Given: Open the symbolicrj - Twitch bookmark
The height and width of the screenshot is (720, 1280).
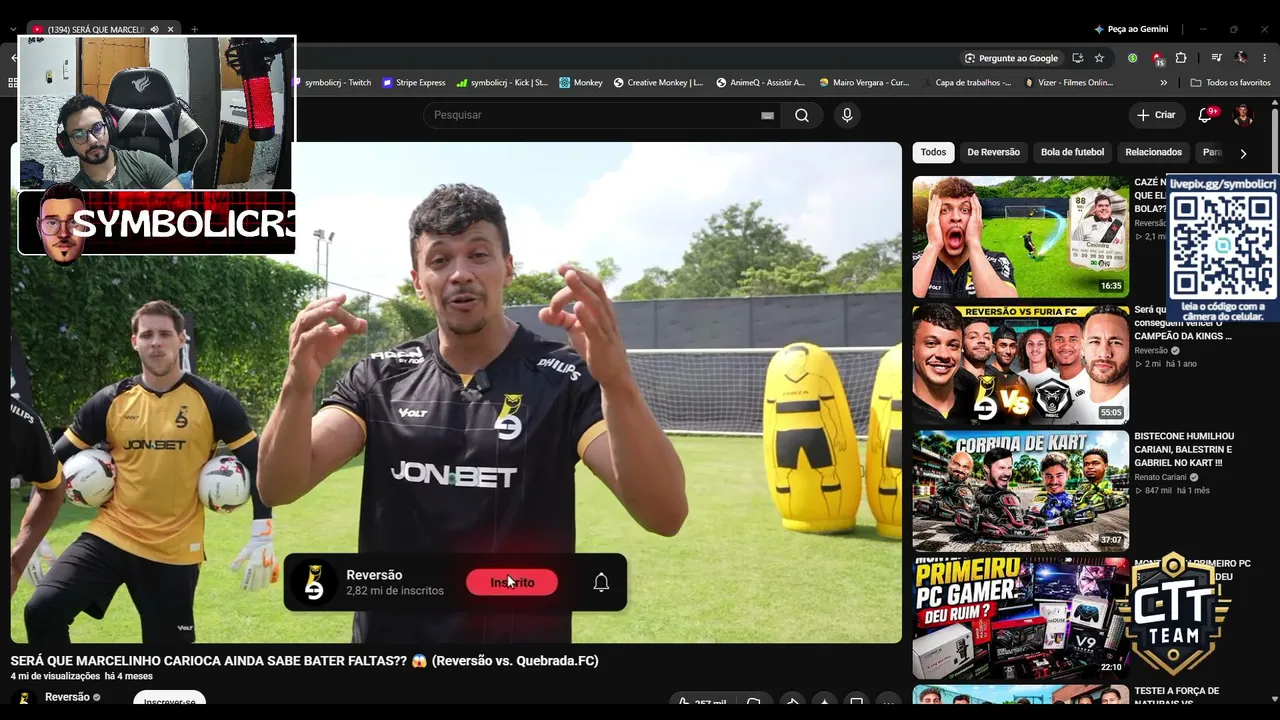Looking at the screenshot, I should coord(331,83).
